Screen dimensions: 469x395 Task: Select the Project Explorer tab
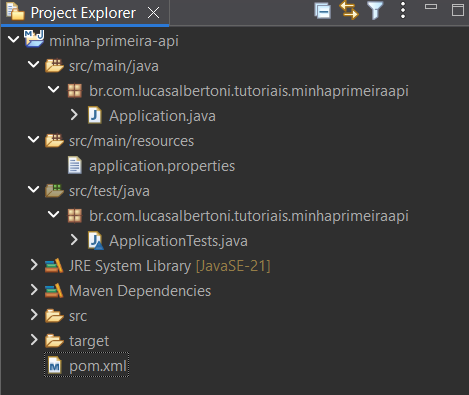pyautogui.click(x=83, y=13)
